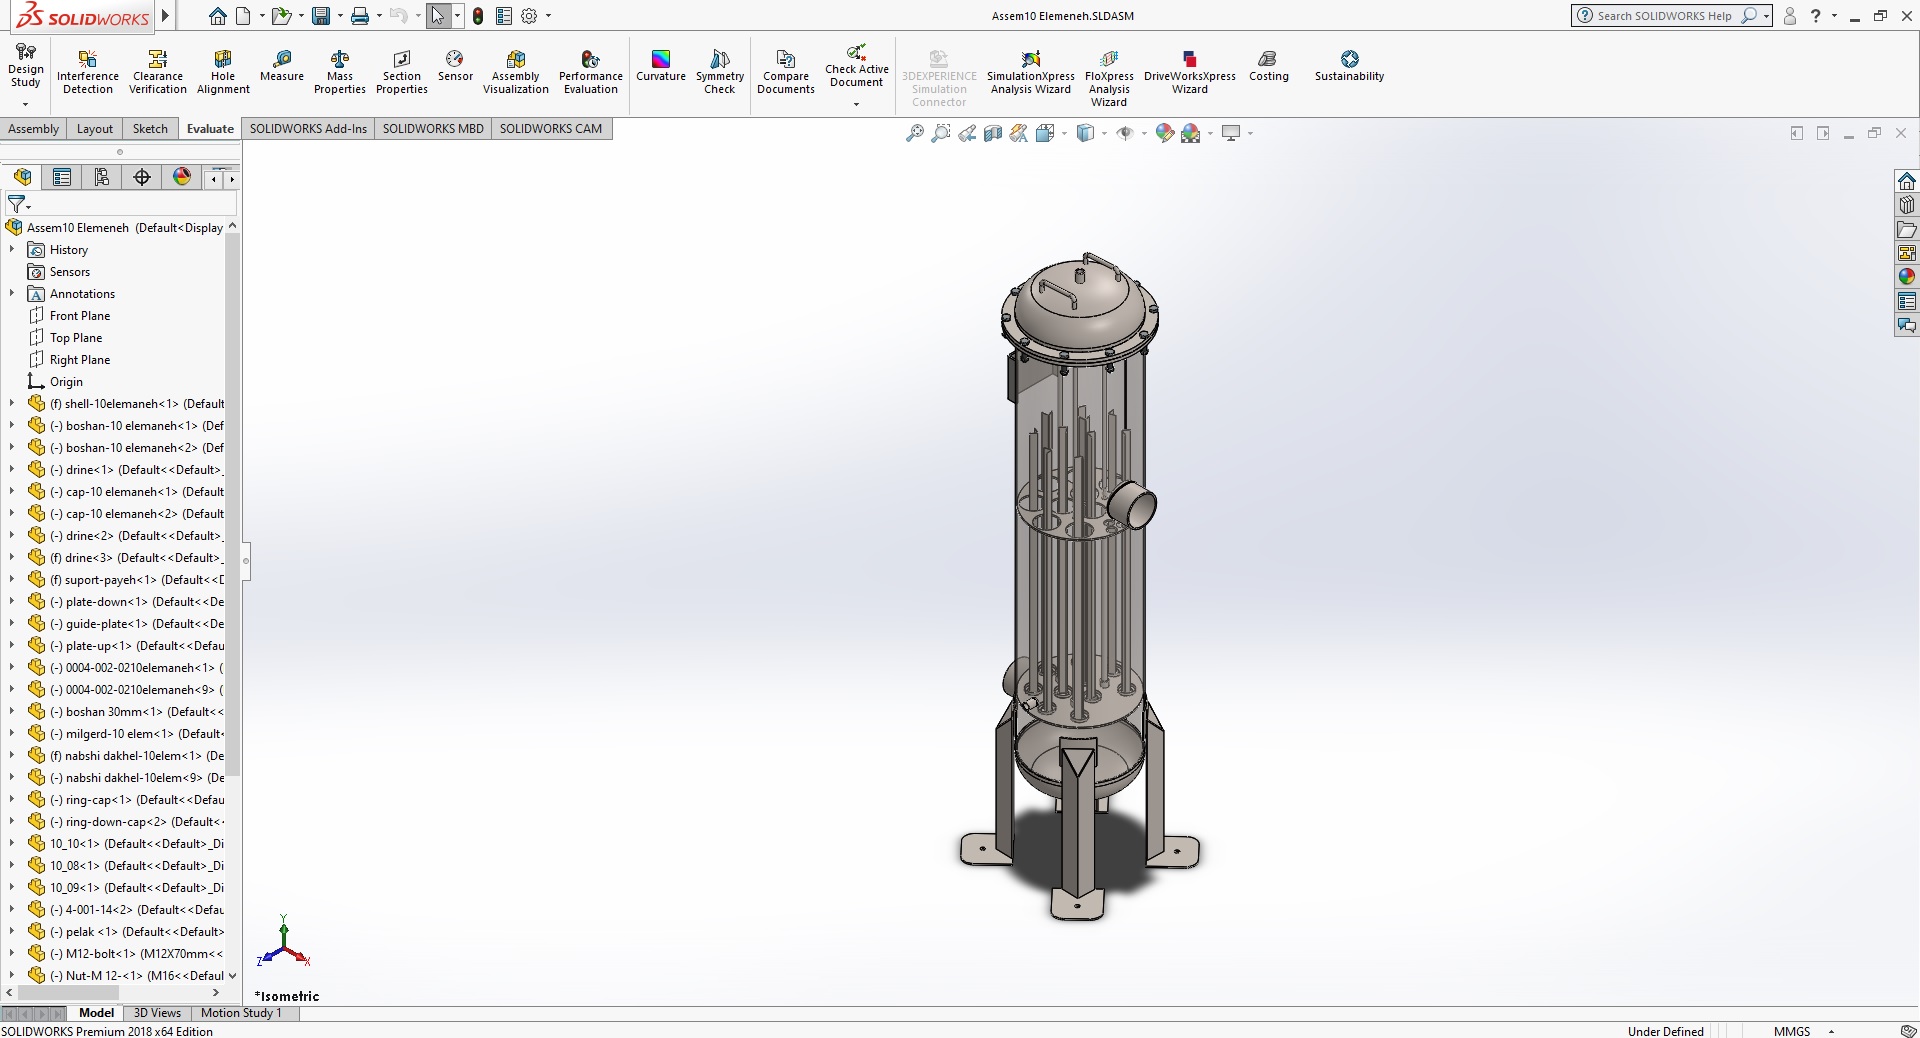The image size is (1920, 1038).
Task: Expand plate-down<1> component
Action: [12, 601]
